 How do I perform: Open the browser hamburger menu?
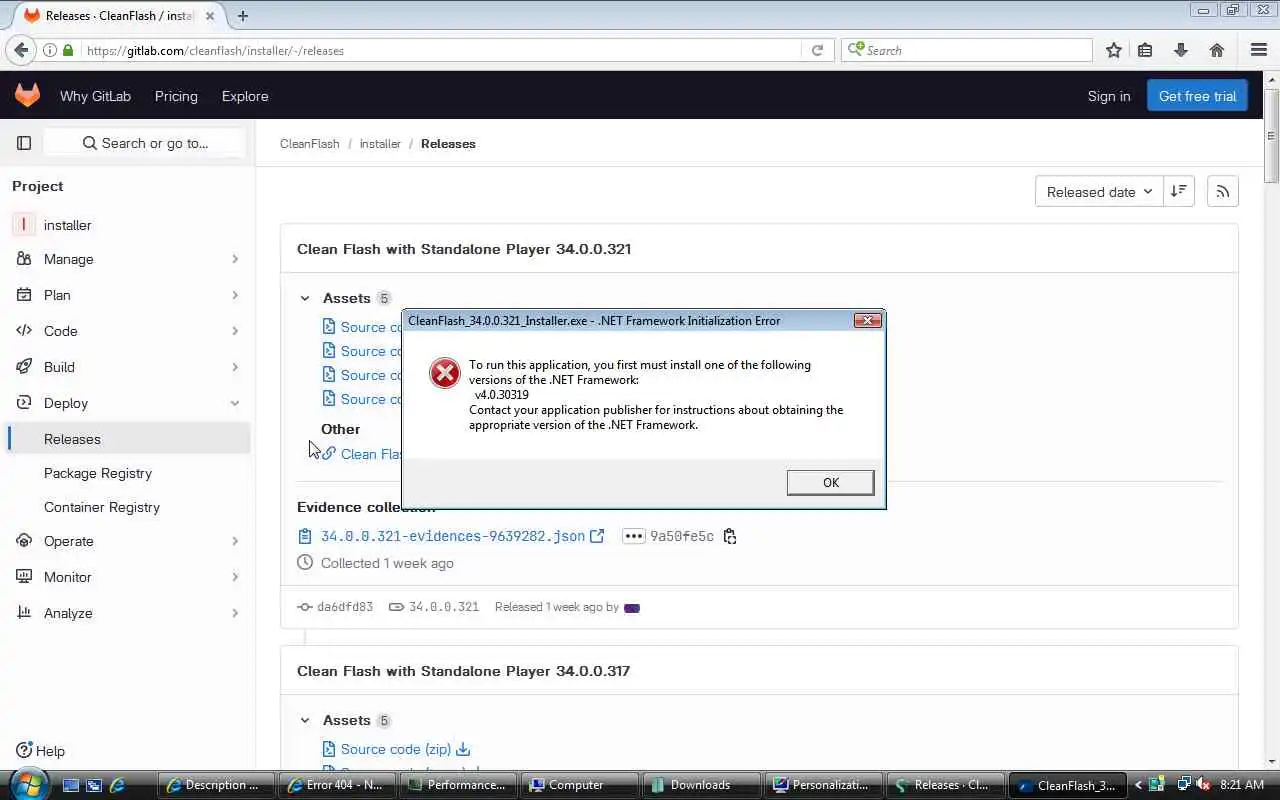(x=1259, y=50)
